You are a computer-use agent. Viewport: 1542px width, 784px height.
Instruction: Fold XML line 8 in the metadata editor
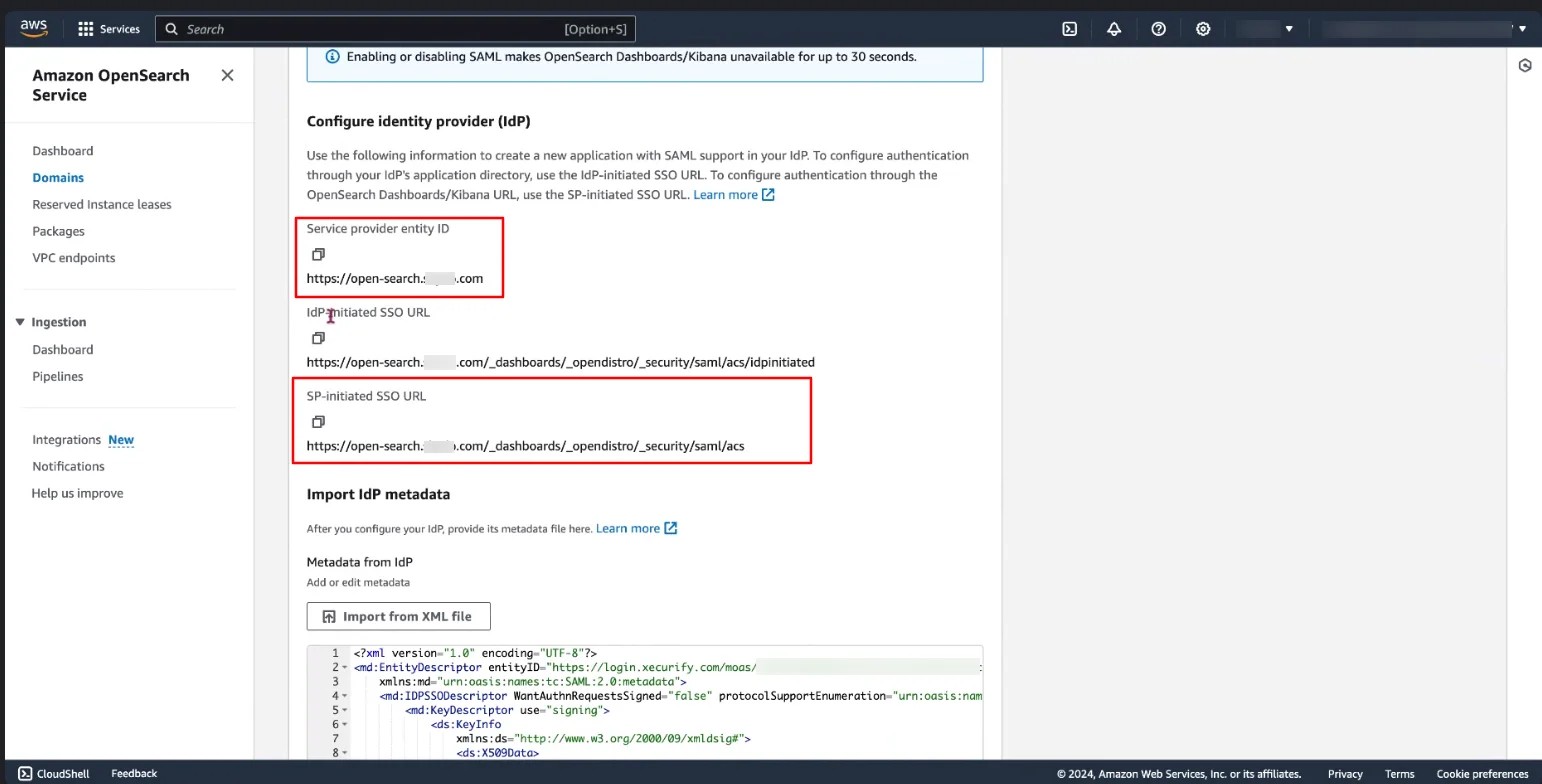point(345,753)
